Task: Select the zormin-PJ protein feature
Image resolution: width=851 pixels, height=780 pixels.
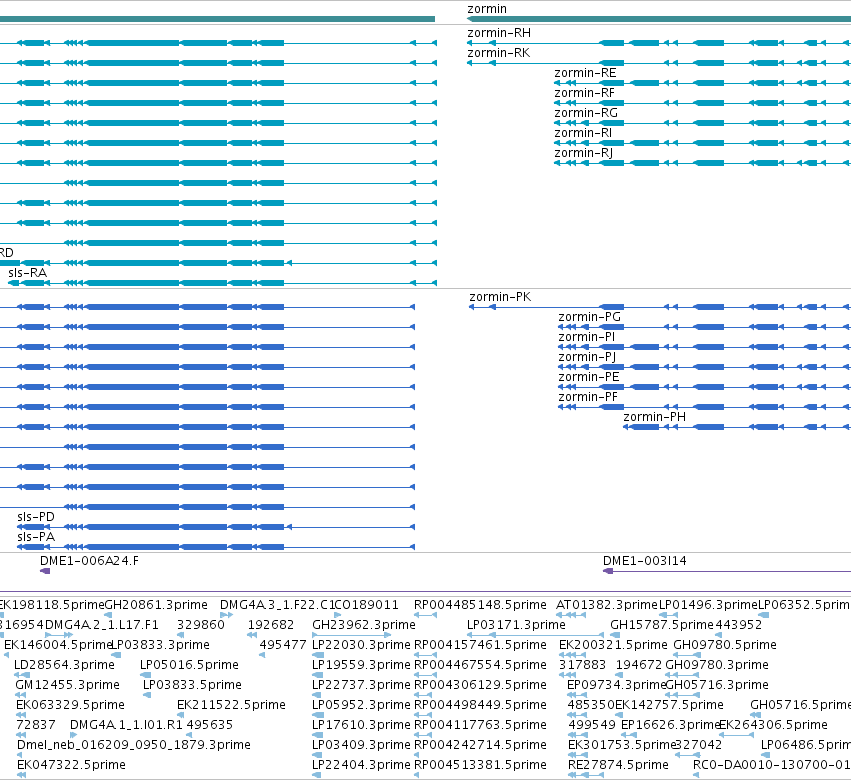Action: click(x=704, y=367)
